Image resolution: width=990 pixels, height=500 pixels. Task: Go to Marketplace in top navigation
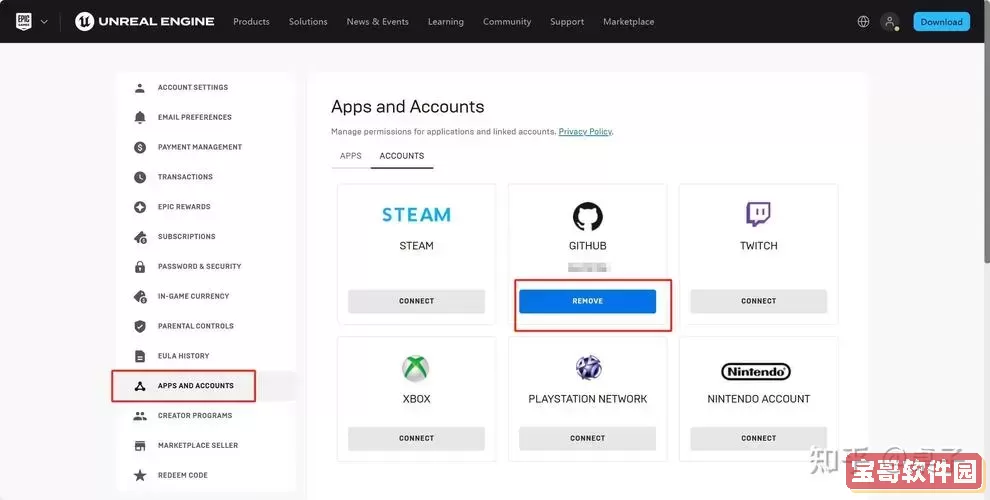click(628, 21)
